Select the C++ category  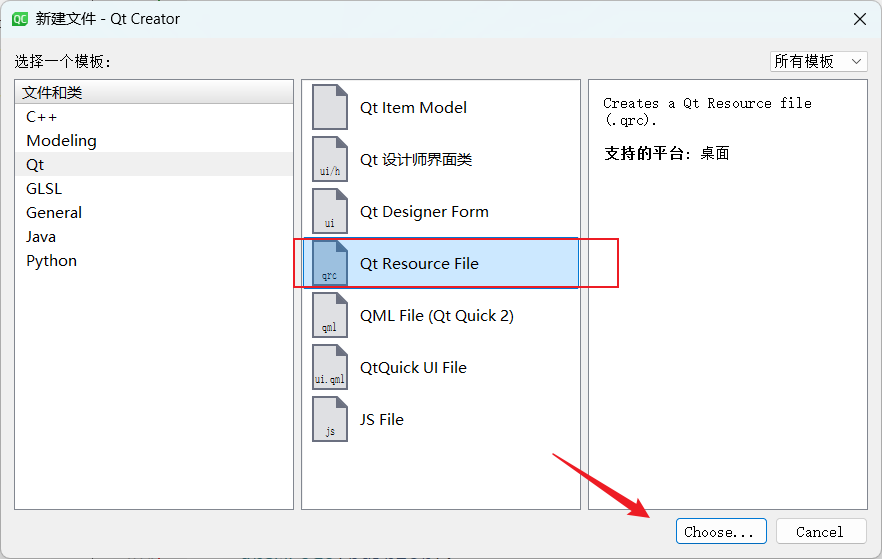[x=154, y=116]
